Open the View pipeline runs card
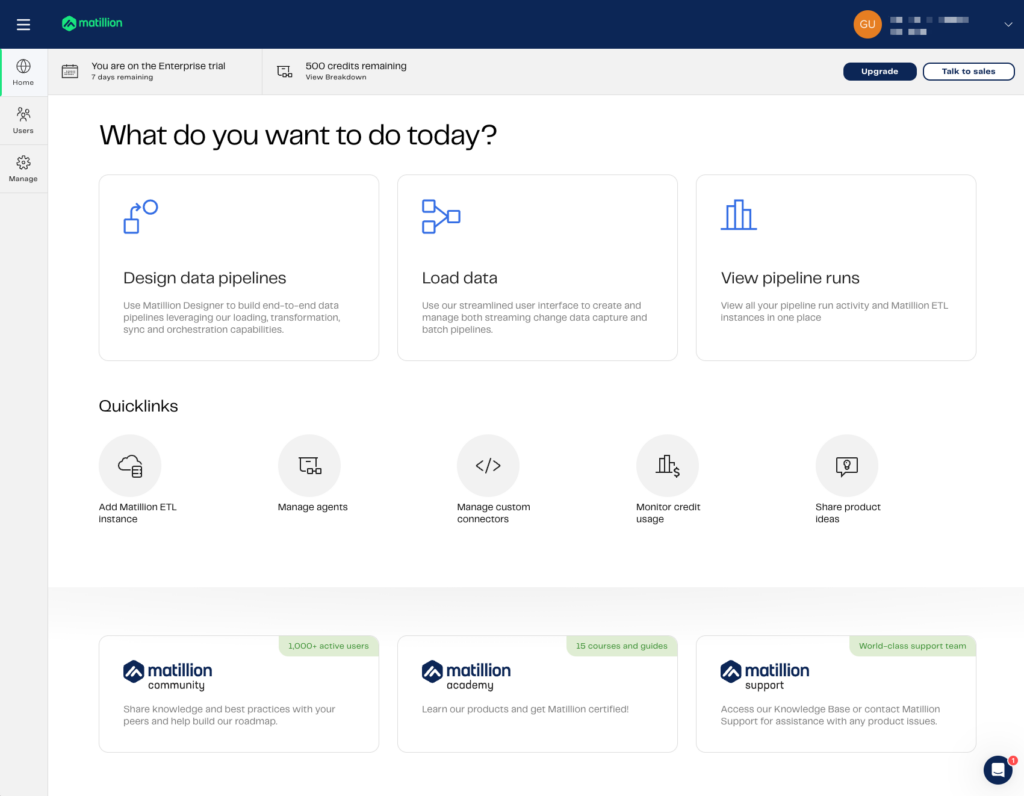This screenshot has width=1024, height=796. tap(836, 267)
